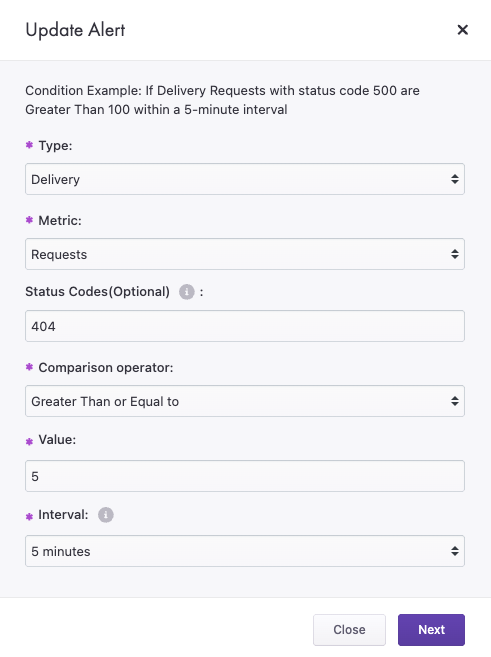Click the Update Alert dialog title
Image resolution: width=491 pixels, height=657 pixels.
(75, 30)
